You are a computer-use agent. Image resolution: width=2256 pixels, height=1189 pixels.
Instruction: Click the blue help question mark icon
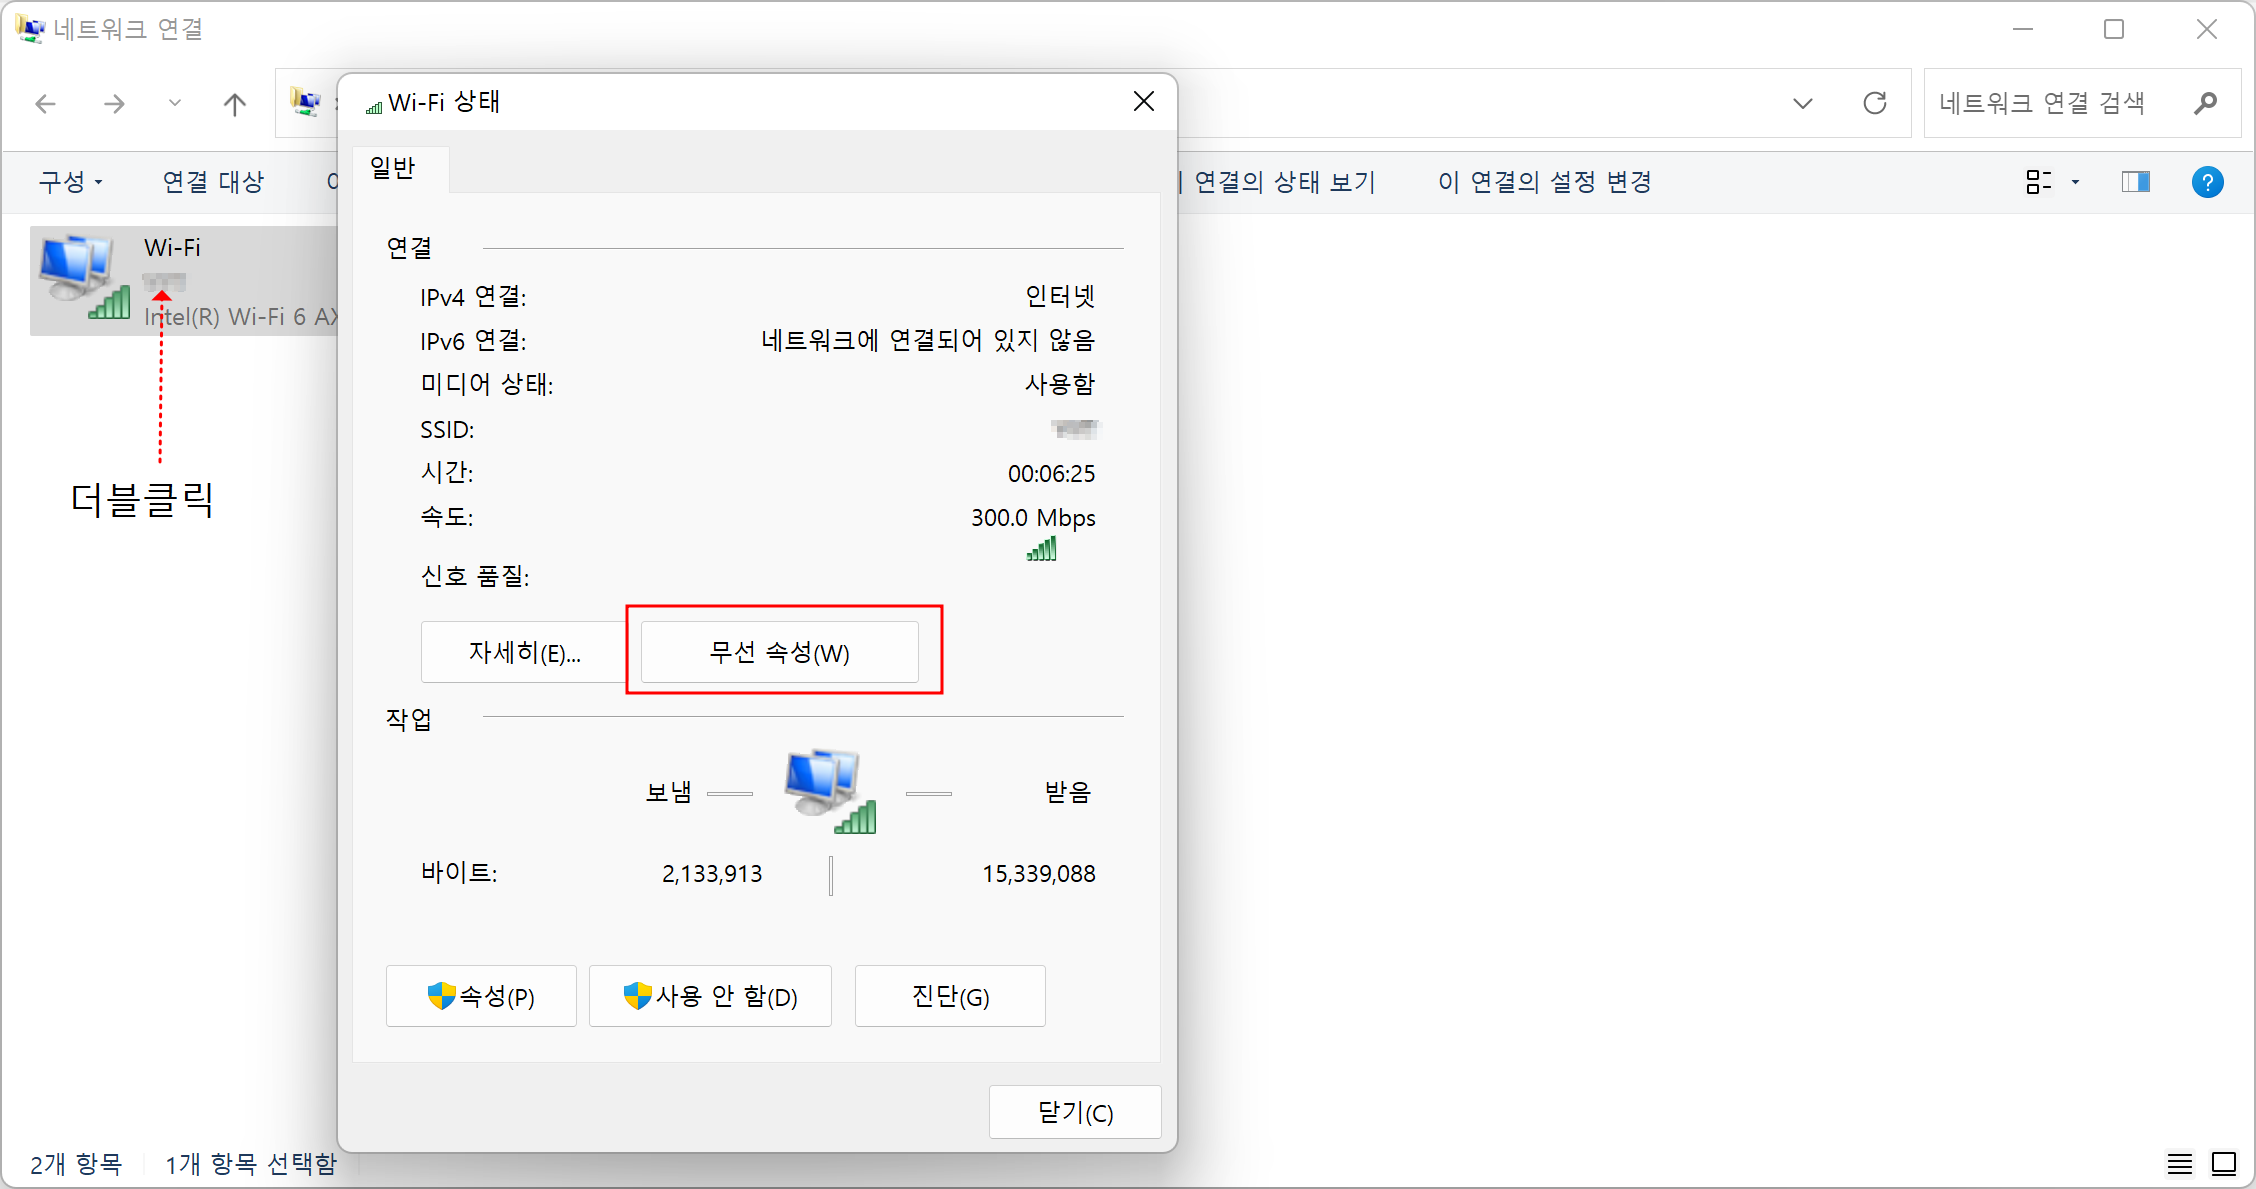point(2207,182)
